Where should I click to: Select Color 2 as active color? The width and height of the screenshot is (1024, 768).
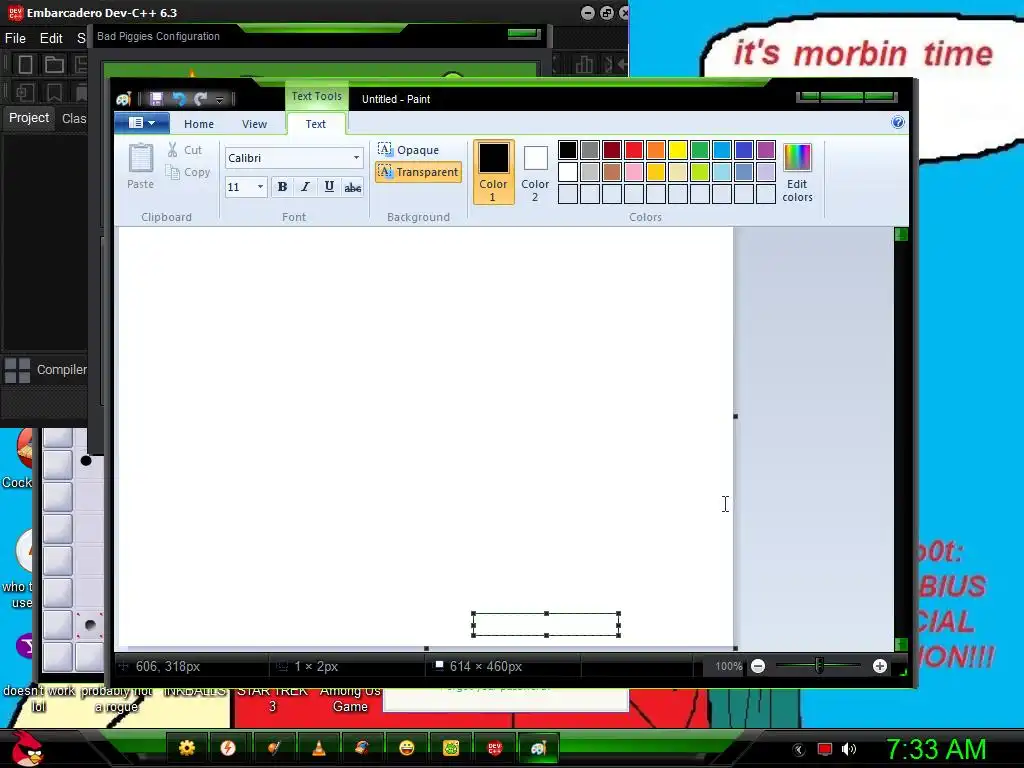point(535,172)
